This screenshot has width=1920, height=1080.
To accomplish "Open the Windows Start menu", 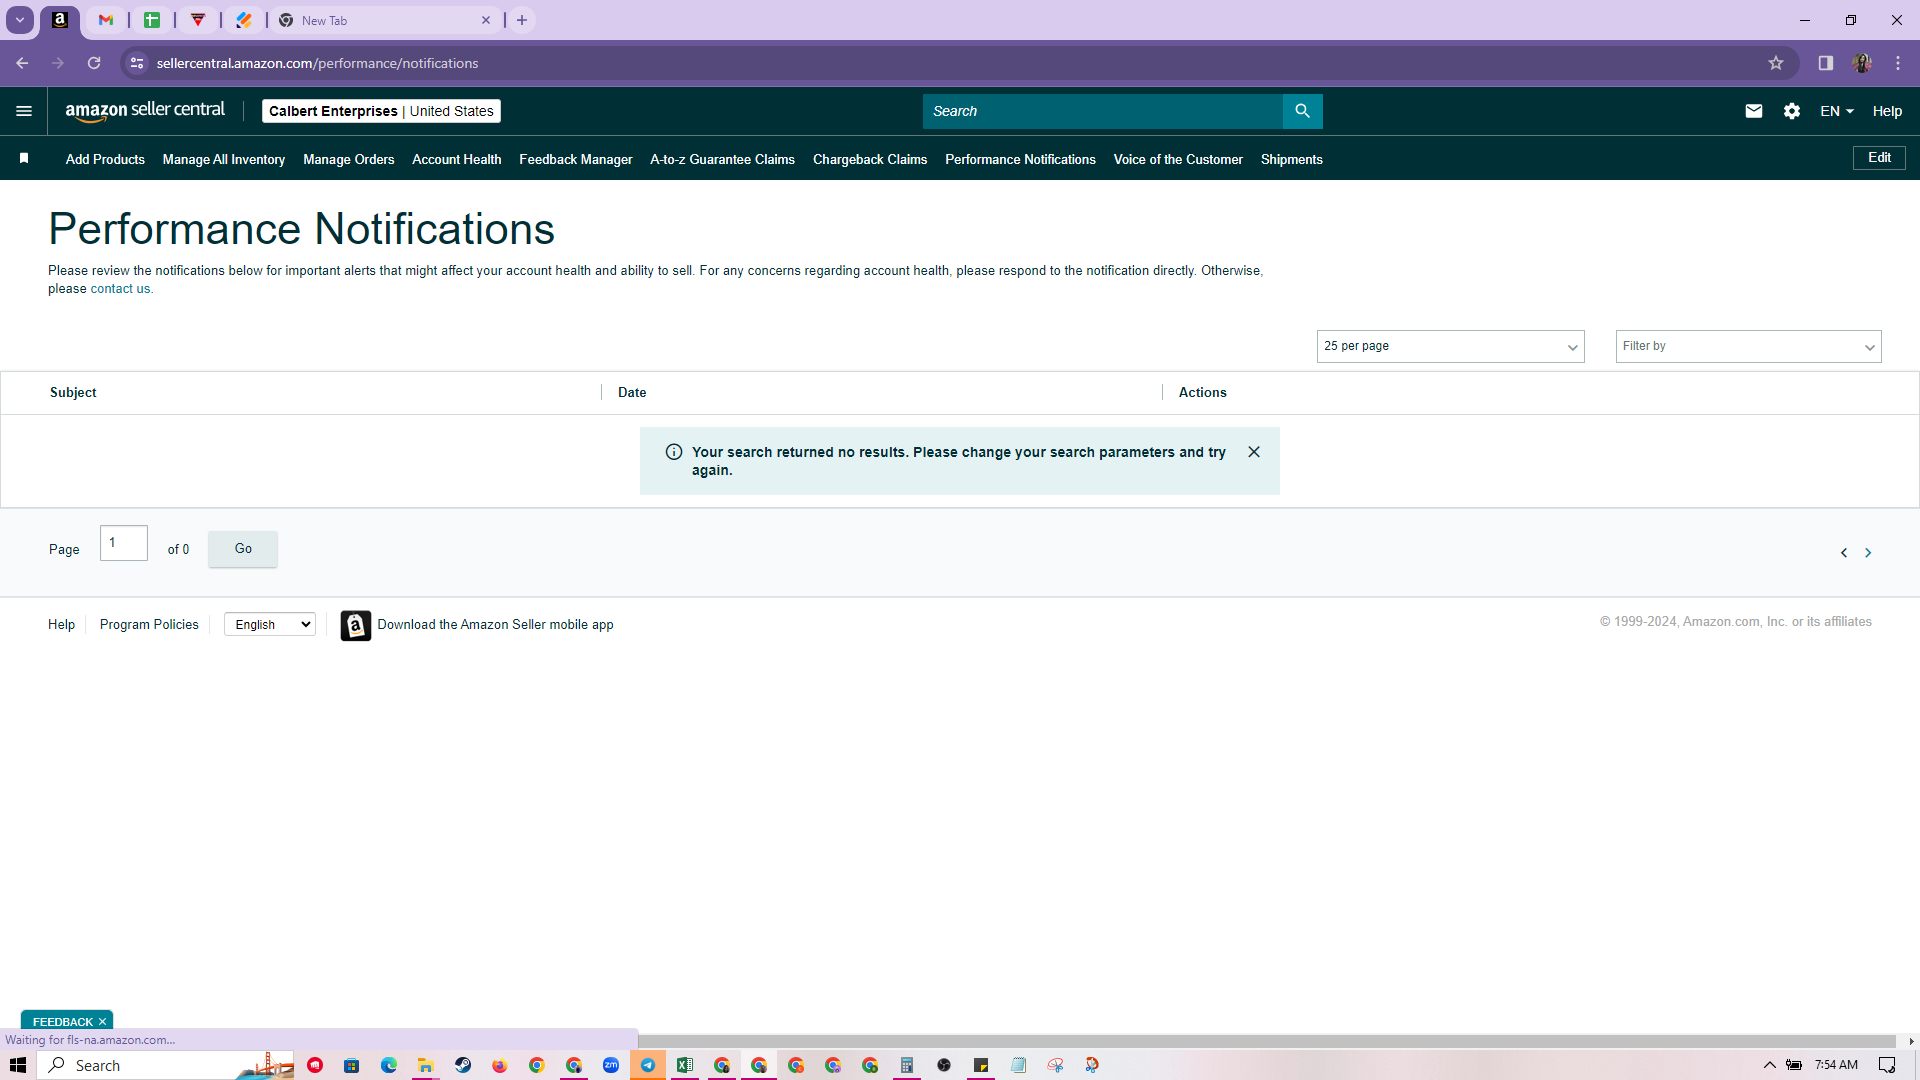I will click(18, 1065).
